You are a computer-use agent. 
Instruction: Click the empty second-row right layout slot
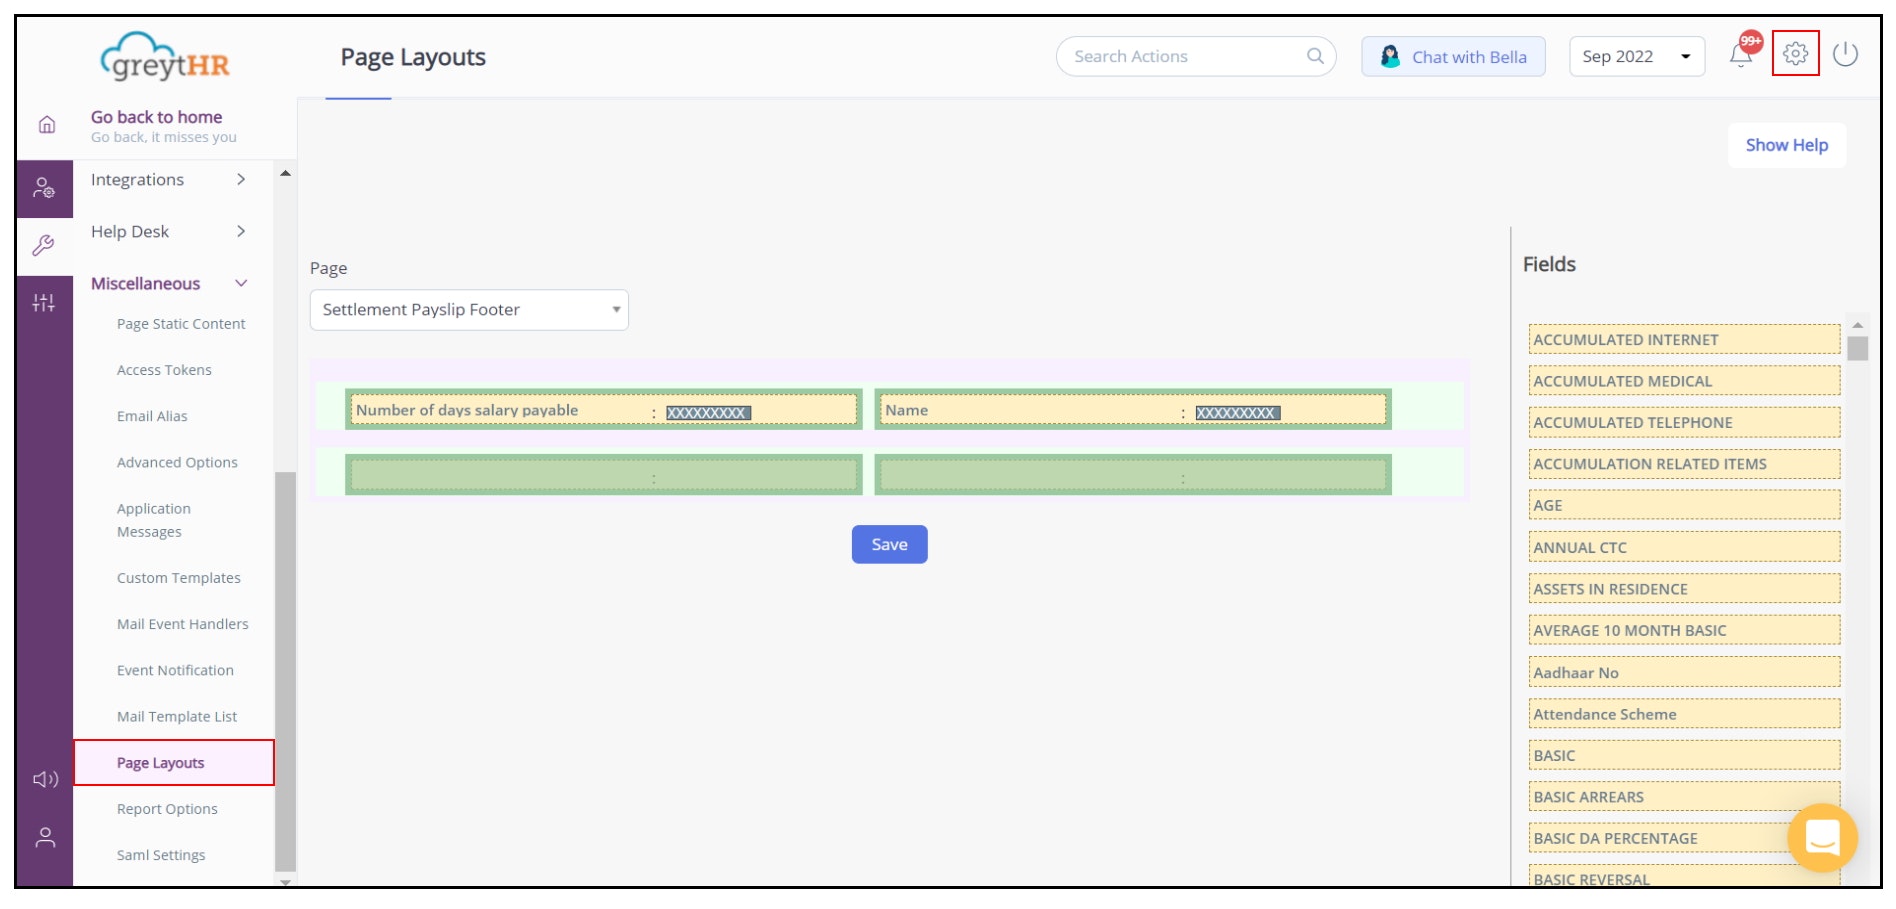point(1132,474)
